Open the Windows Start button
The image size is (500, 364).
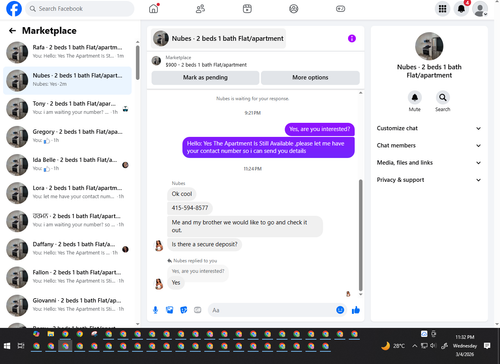pos(7,346)
